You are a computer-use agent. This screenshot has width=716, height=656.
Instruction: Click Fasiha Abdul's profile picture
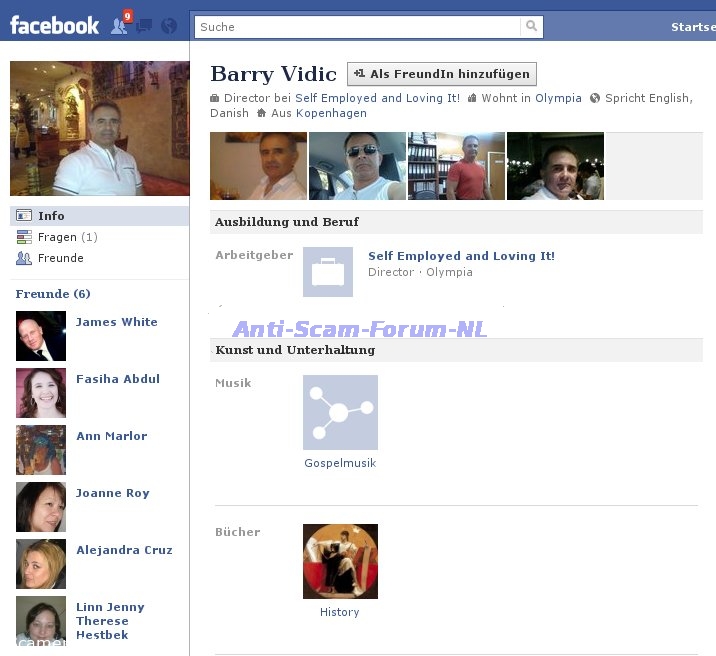[x=41, y=393]
